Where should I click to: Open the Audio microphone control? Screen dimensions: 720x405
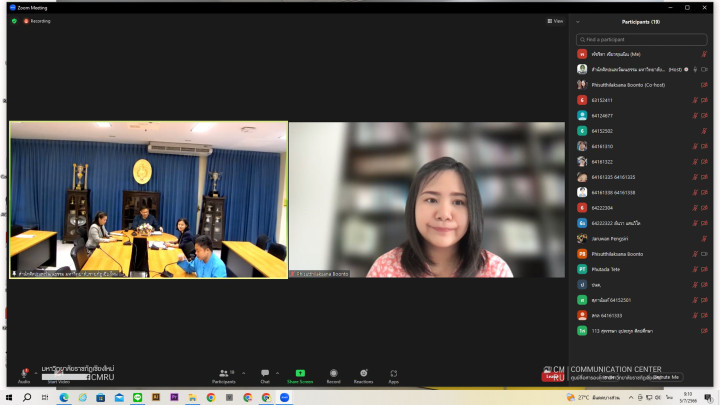23,375
